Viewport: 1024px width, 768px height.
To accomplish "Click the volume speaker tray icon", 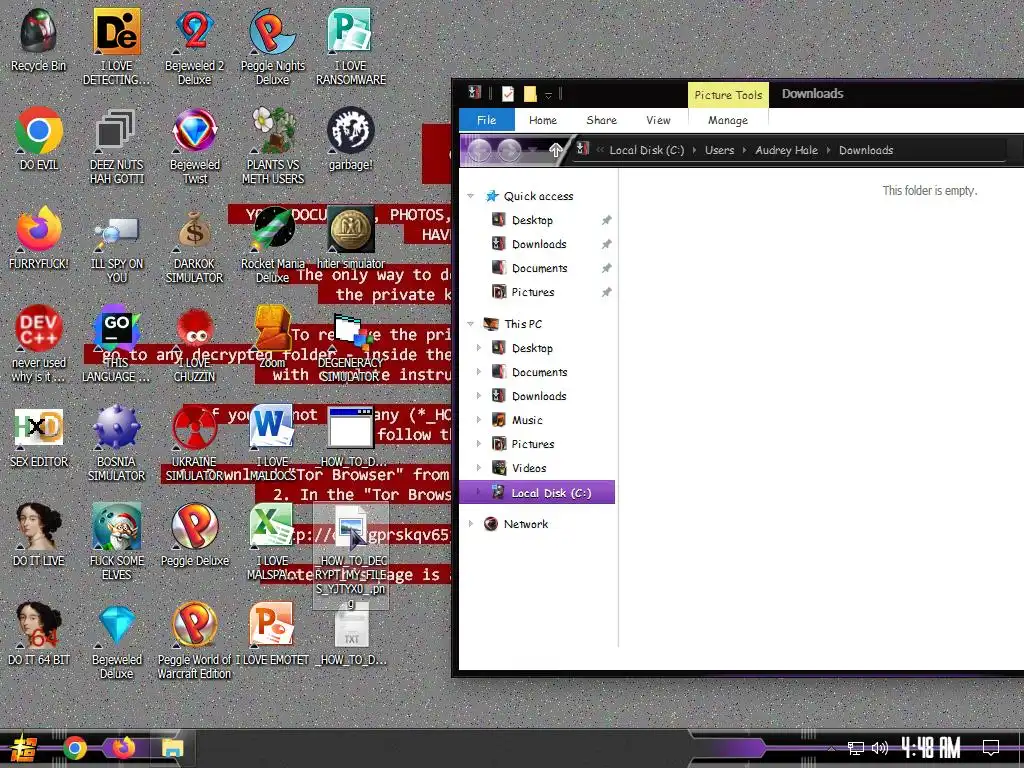I will coord(880,748).
